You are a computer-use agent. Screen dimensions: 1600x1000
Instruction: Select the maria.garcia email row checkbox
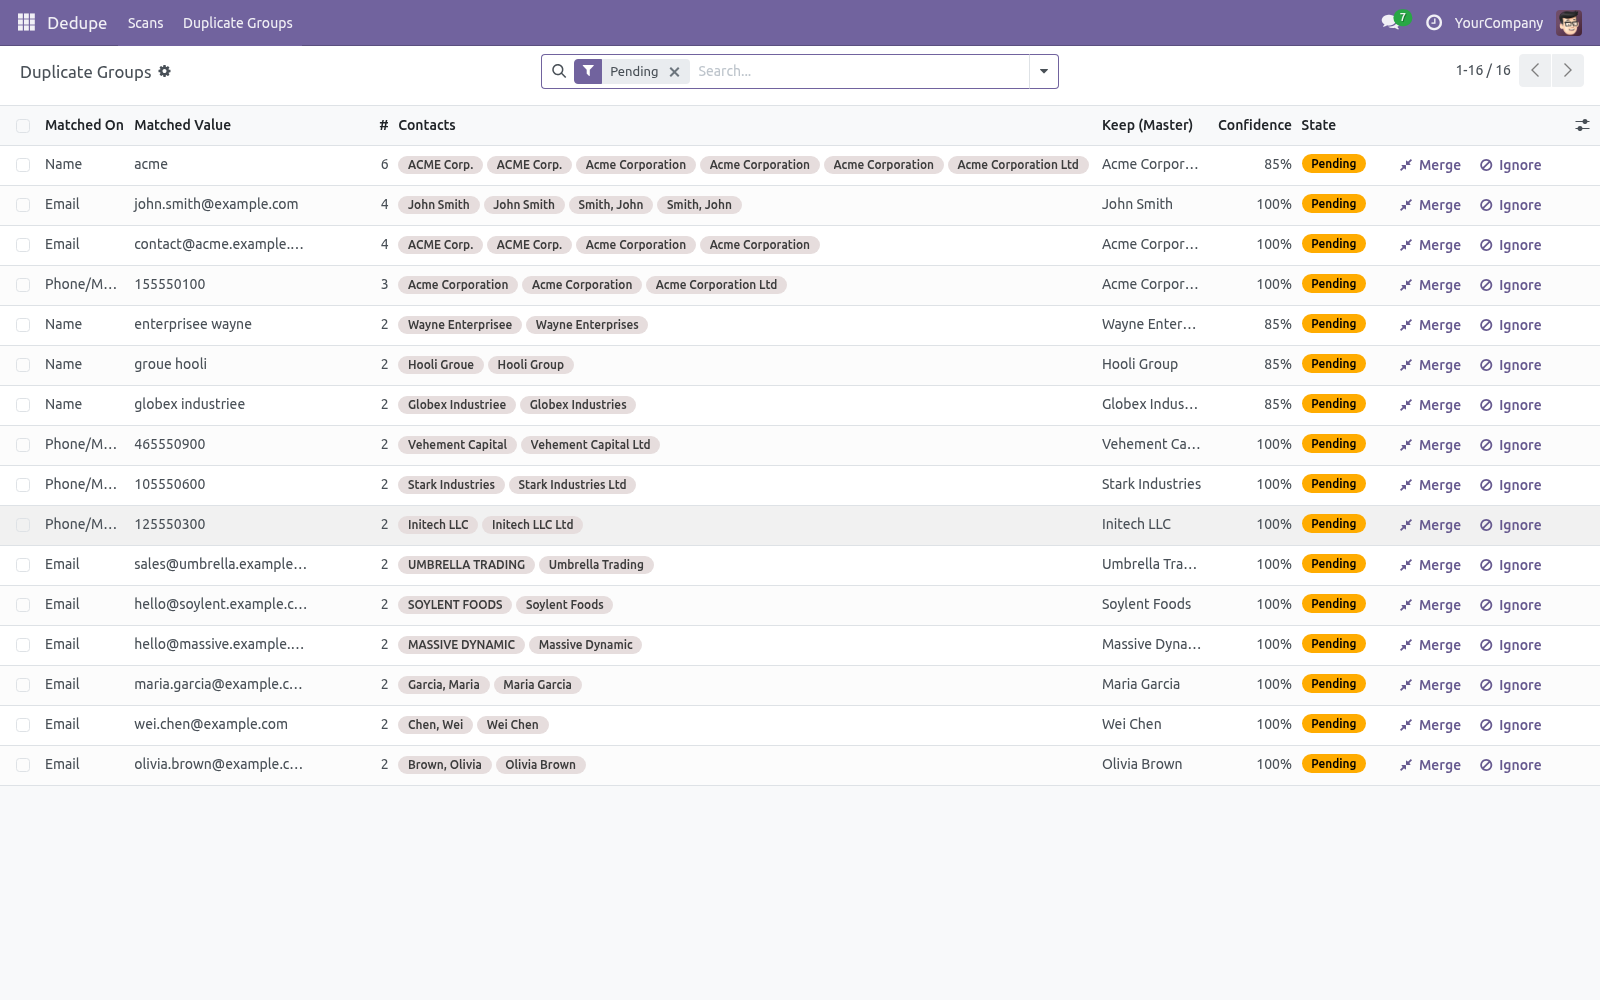(23, 685)
